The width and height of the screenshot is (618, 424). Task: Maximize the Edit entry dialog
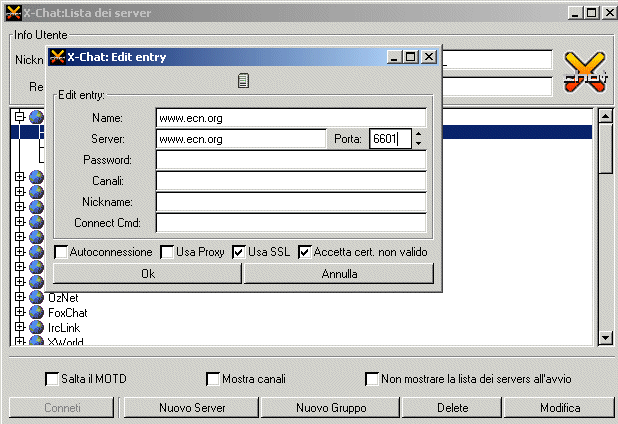click(x=410, y=57)
